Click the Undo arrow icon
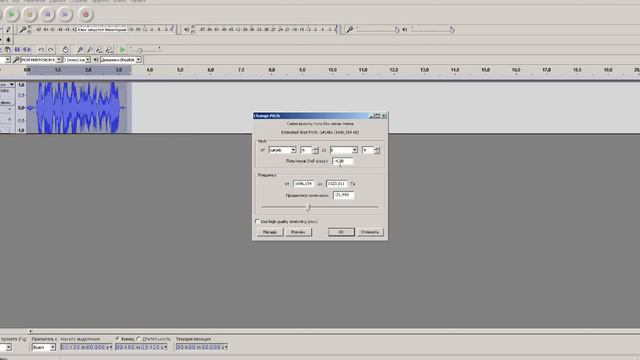The height and width of the screenshot is (360, 640). point(41,50)
